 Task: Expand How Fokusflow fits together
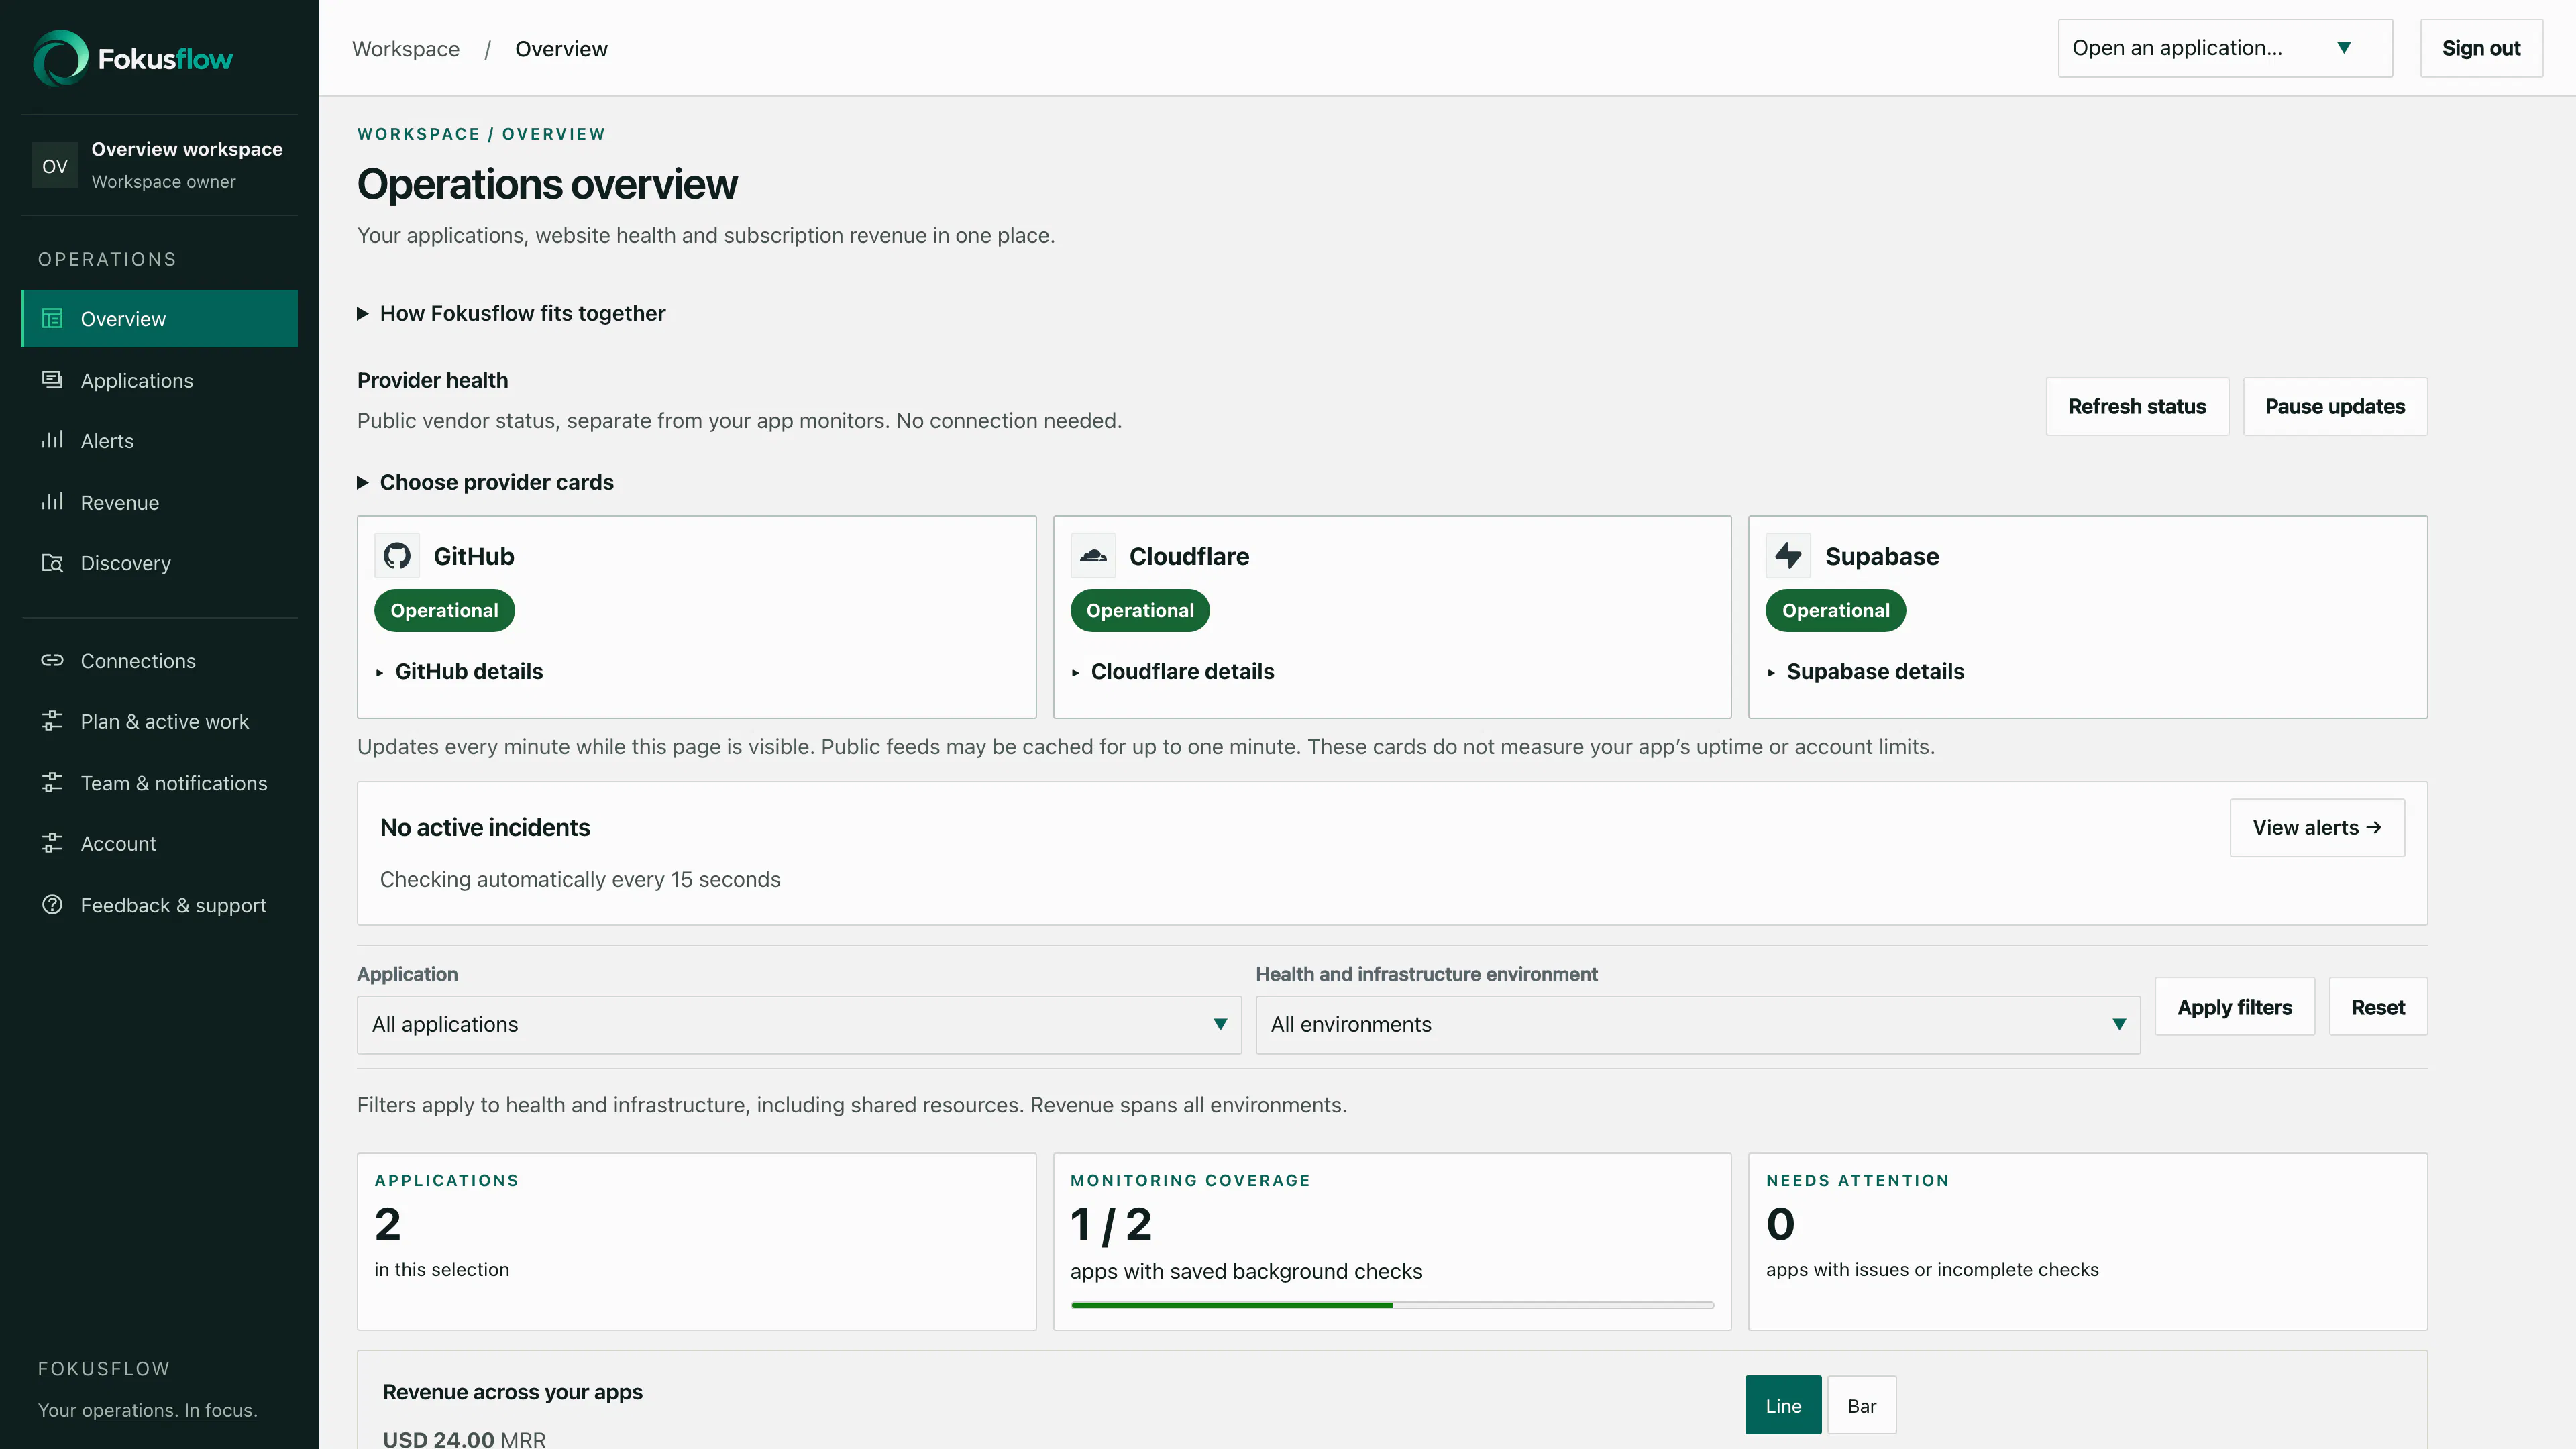tap(511, 313)
